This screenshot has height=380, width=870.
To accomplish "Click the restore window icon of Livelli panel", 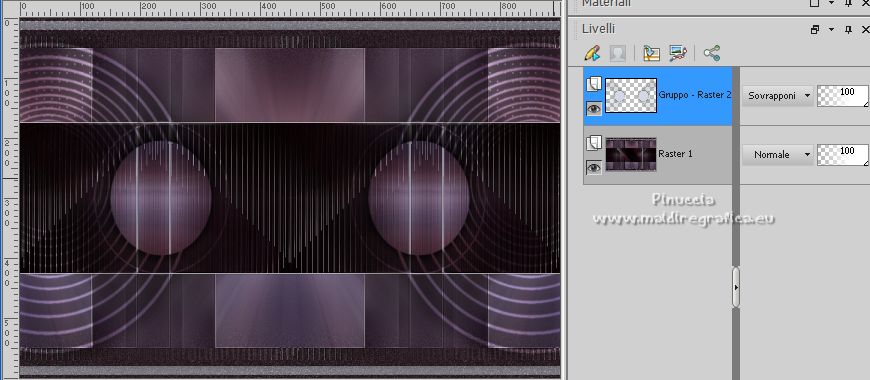I will pos(815,29).
